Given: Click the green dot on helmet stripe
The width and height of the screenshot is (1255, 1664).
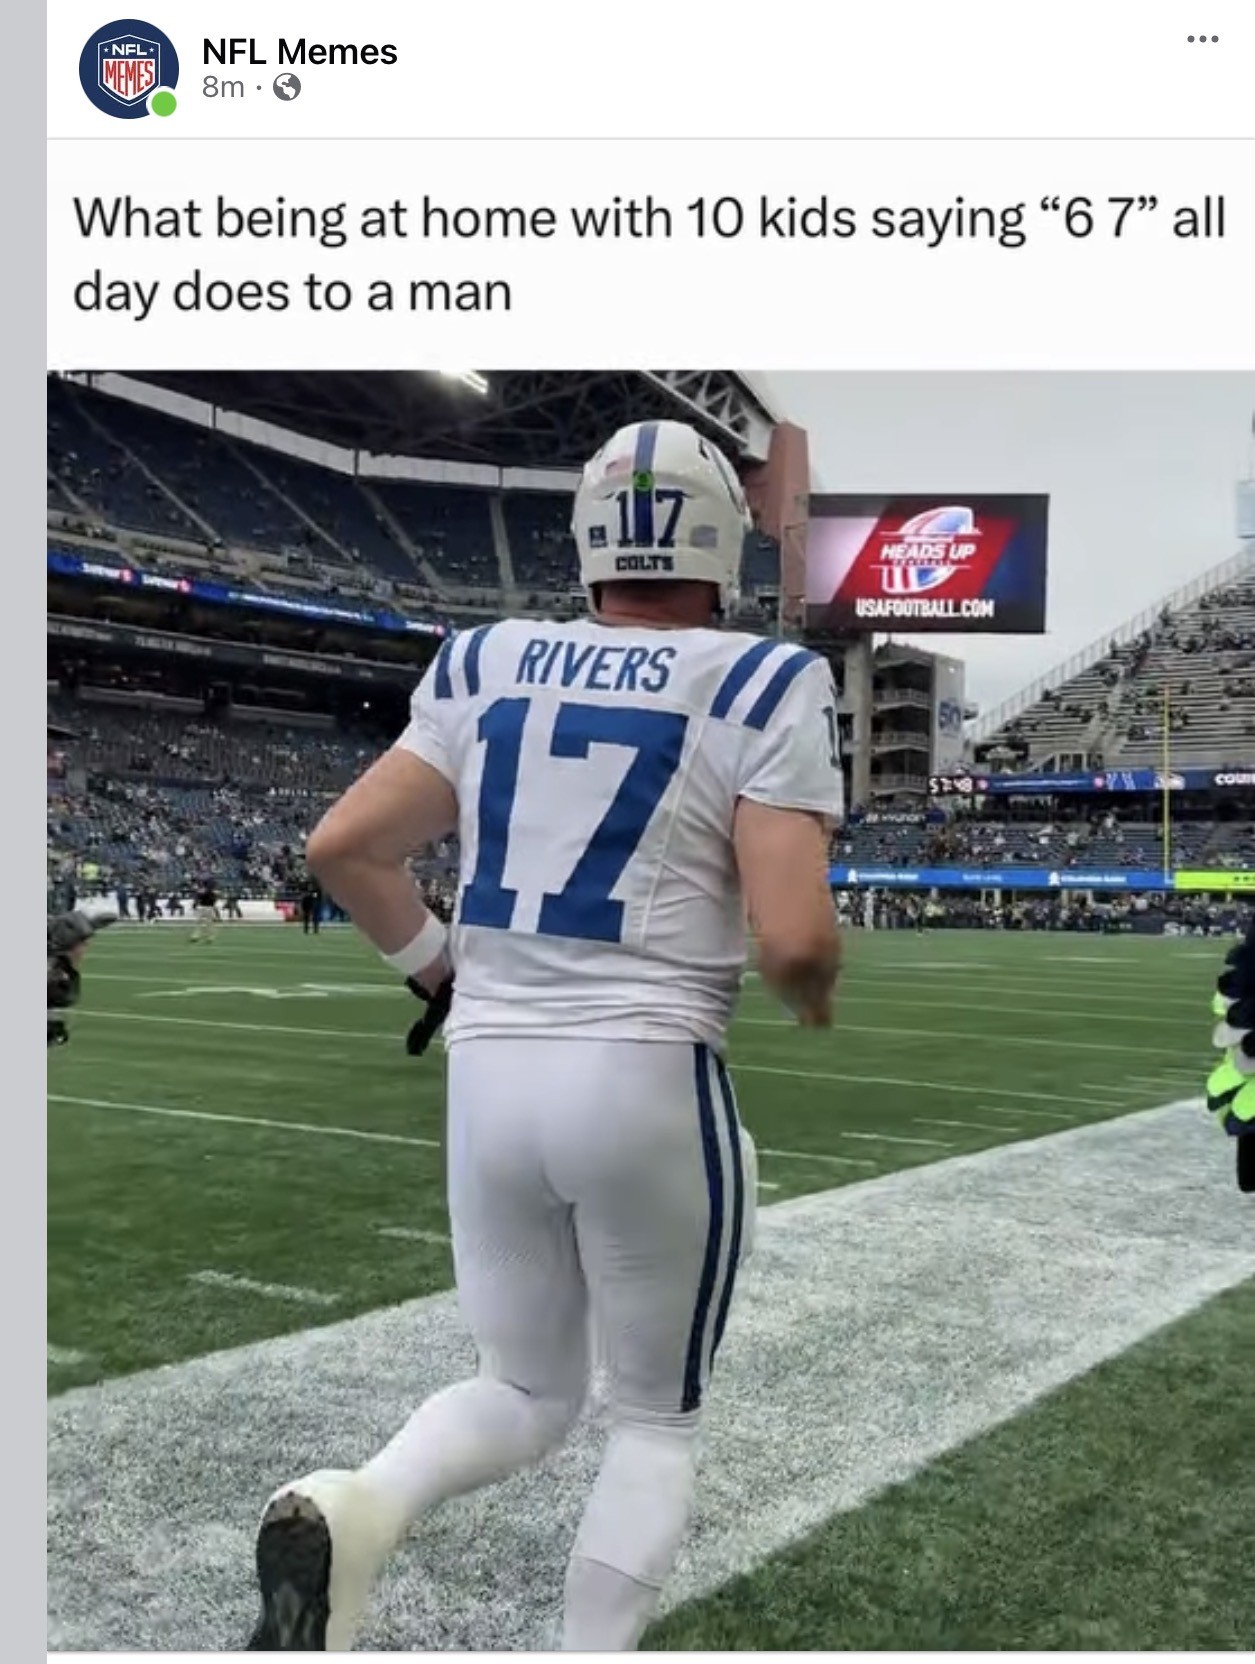Looking at the screenshot, I should pyautogui.click(x=643, y=481).
